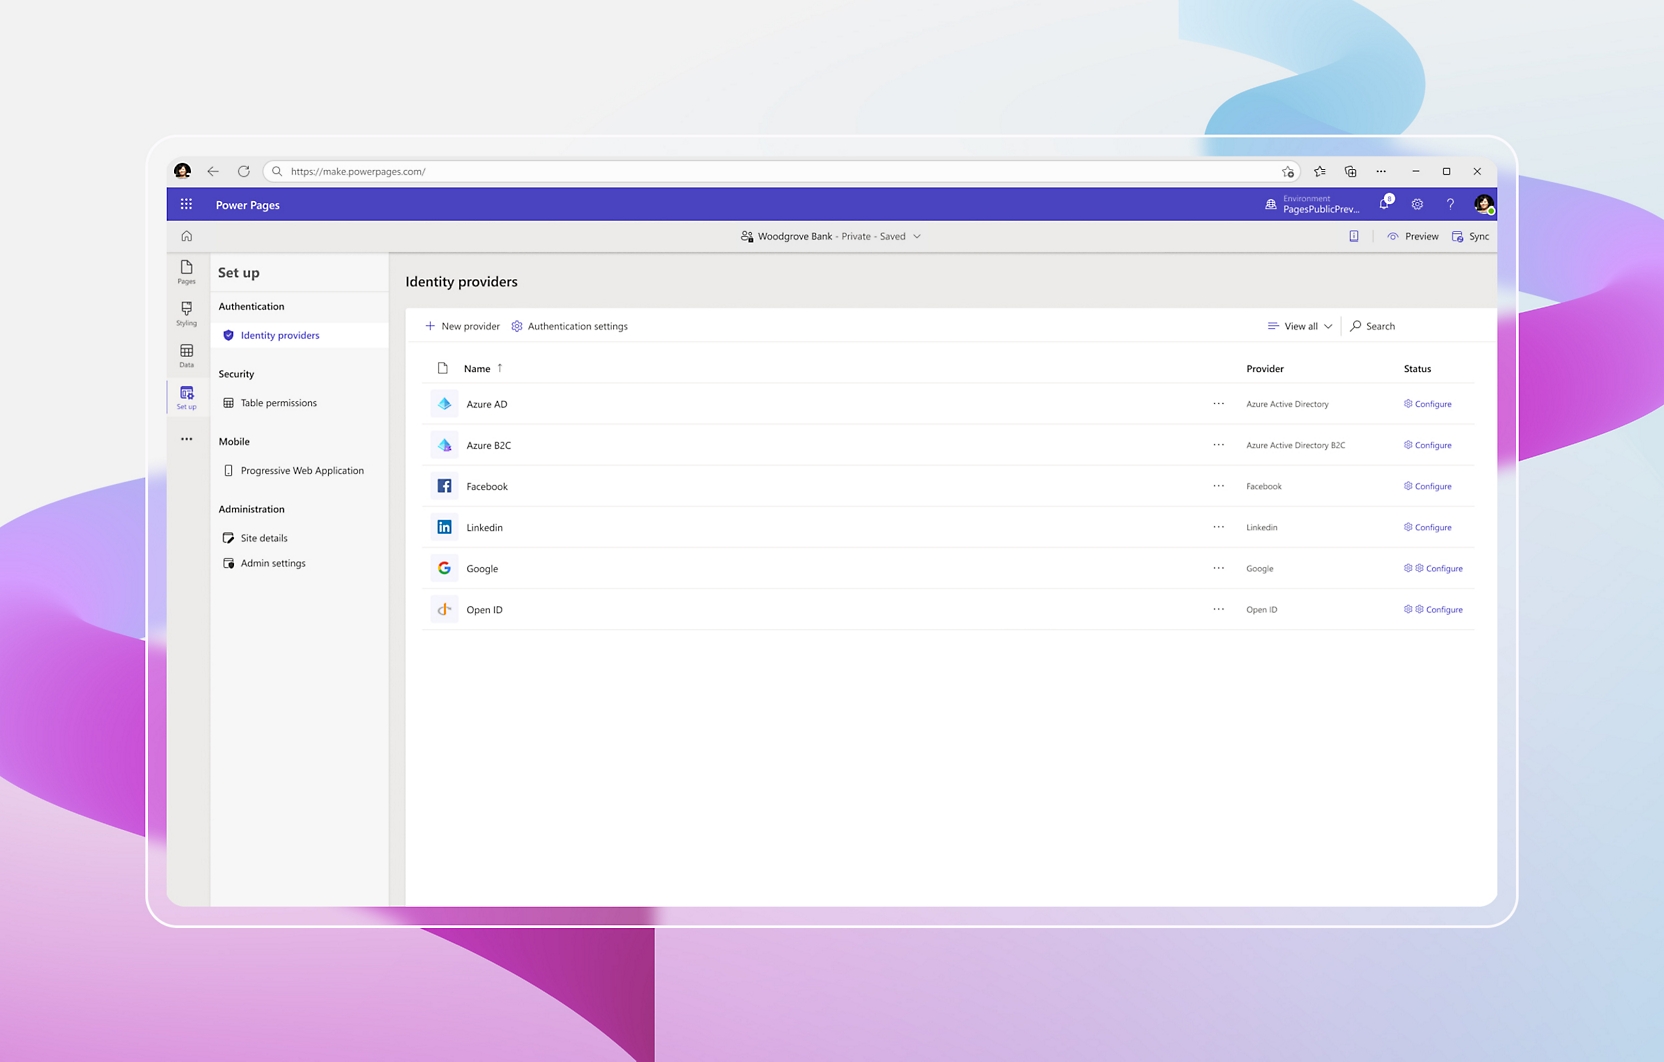The image size is (1664, 1062).
Task: Open the help question mark
Action: (1450, 204)
